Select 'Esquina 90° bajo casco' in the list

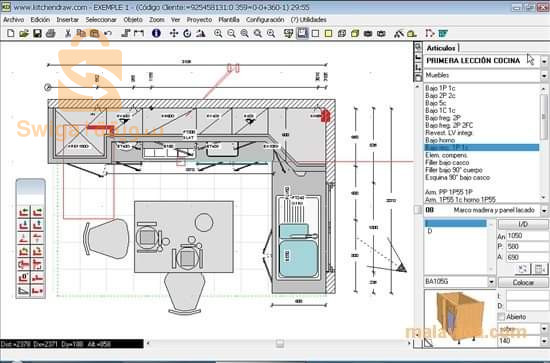point(457,177)
